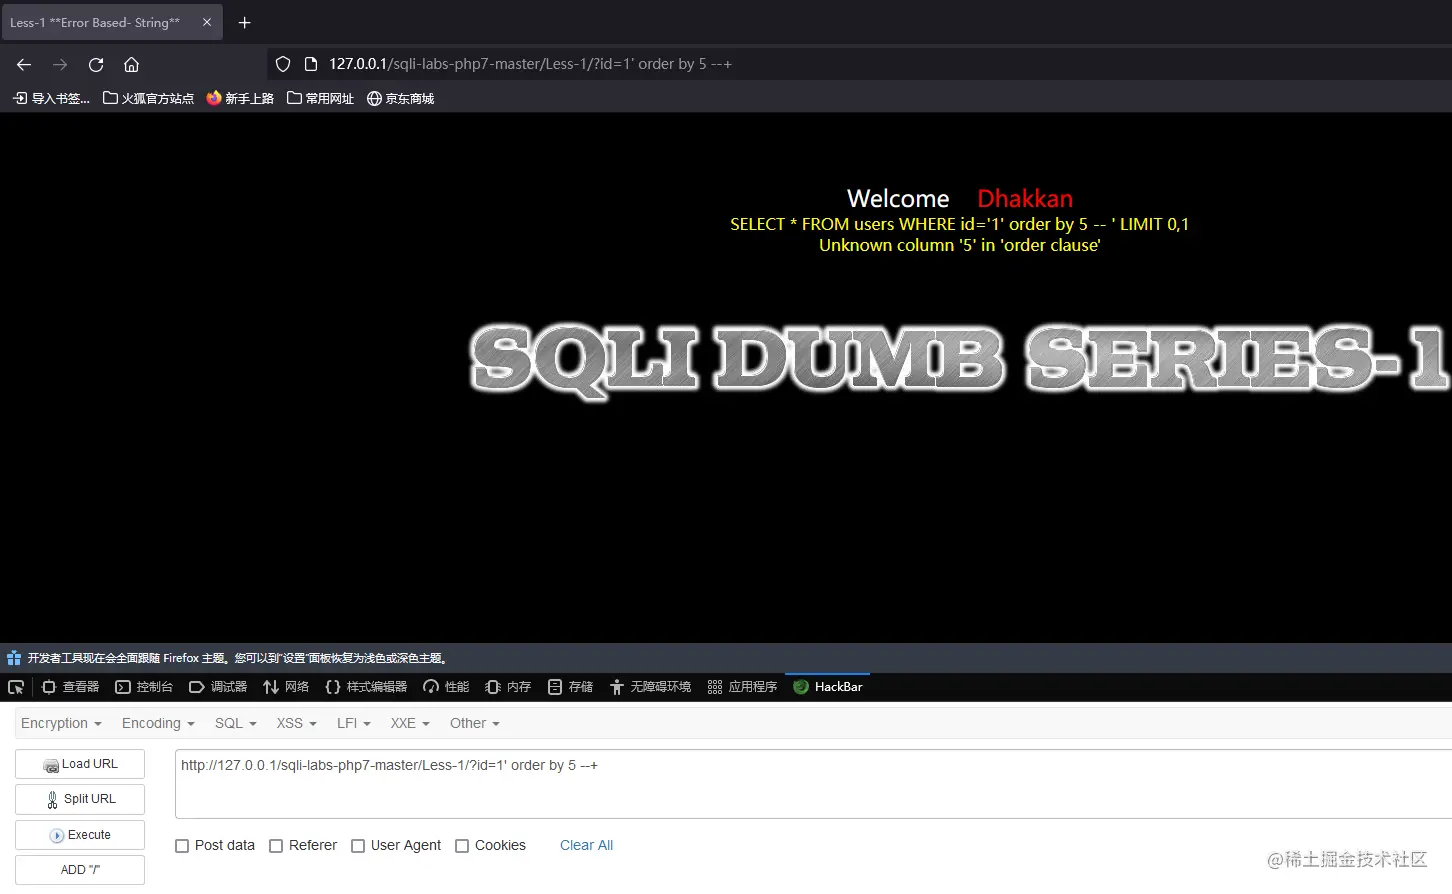
Task: Switch to the 应用程序 application tab
Action: point(742,687)
